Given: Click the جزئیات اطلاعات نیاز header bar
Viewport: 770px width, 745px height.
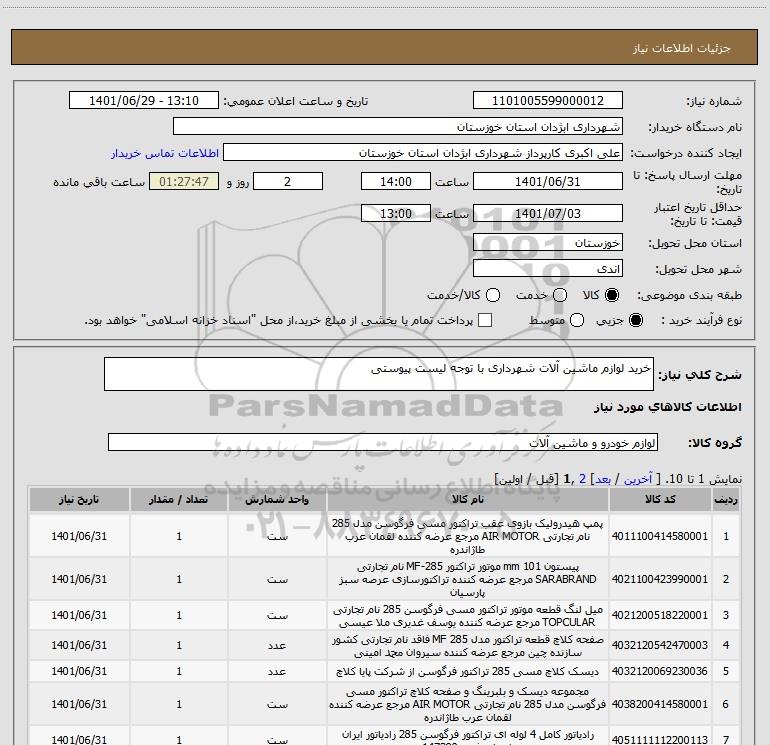Looking at the screenshot, I should (x=385, y=47).
